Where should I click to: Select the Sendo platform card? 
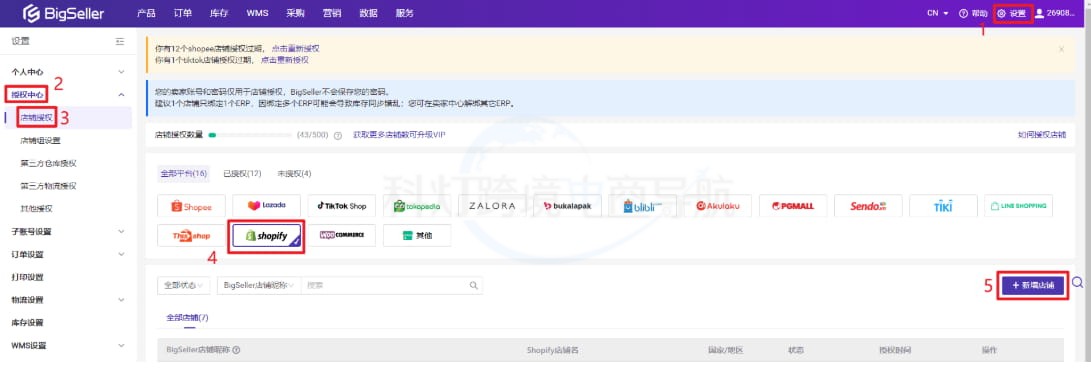point(868,206)
